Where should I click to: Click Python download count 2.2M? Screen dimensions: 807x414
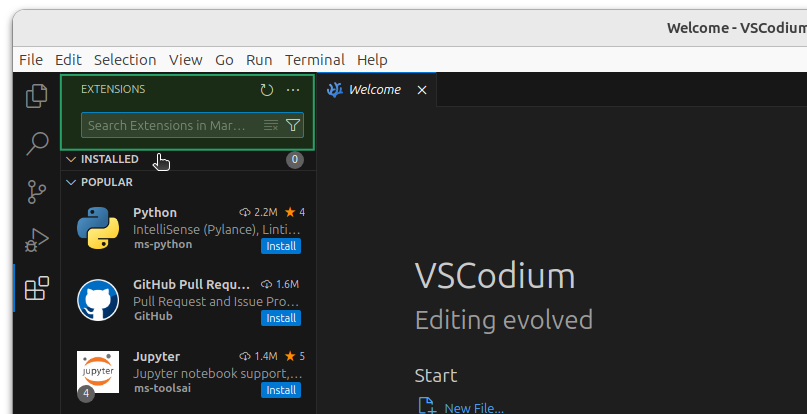pos(258,212)
